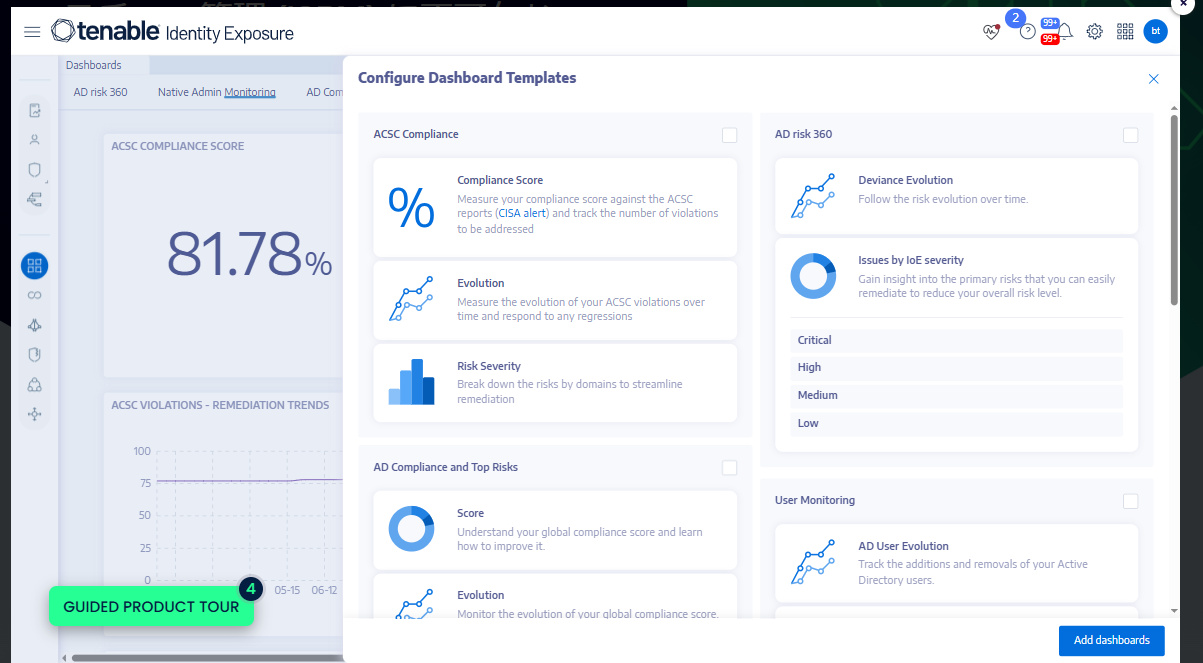Follow the CISA alert link

522,213
